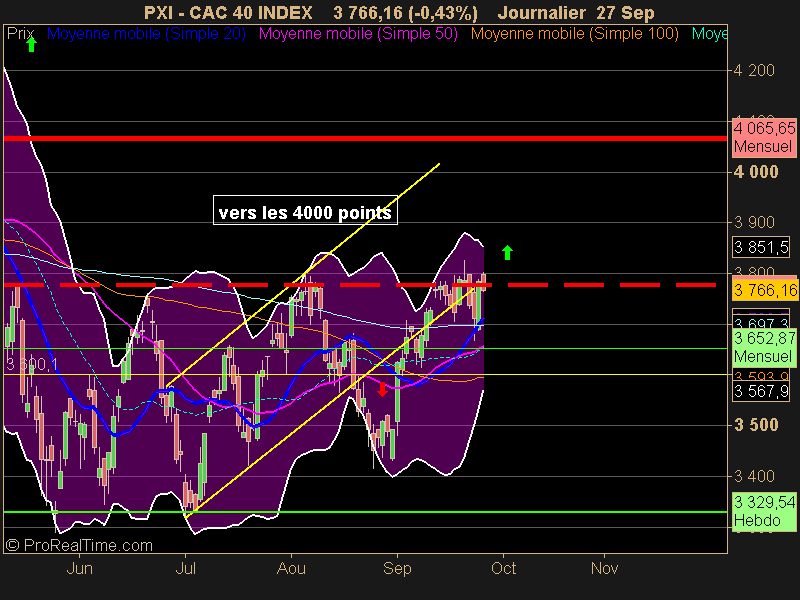Click the 3 900 axis value
The width and height of the screenshot is (800, 600).
(x=754, y=222)
